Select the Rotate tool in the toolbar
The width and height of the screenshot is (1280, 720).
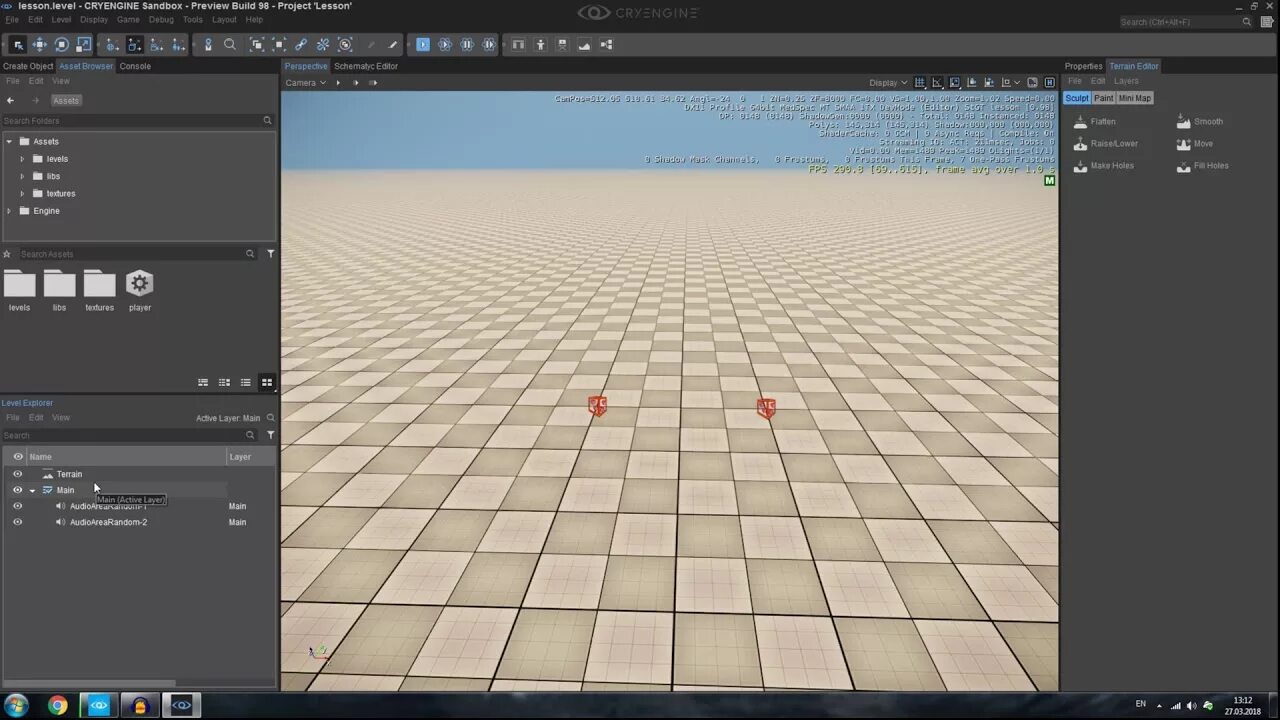(61, 44)
